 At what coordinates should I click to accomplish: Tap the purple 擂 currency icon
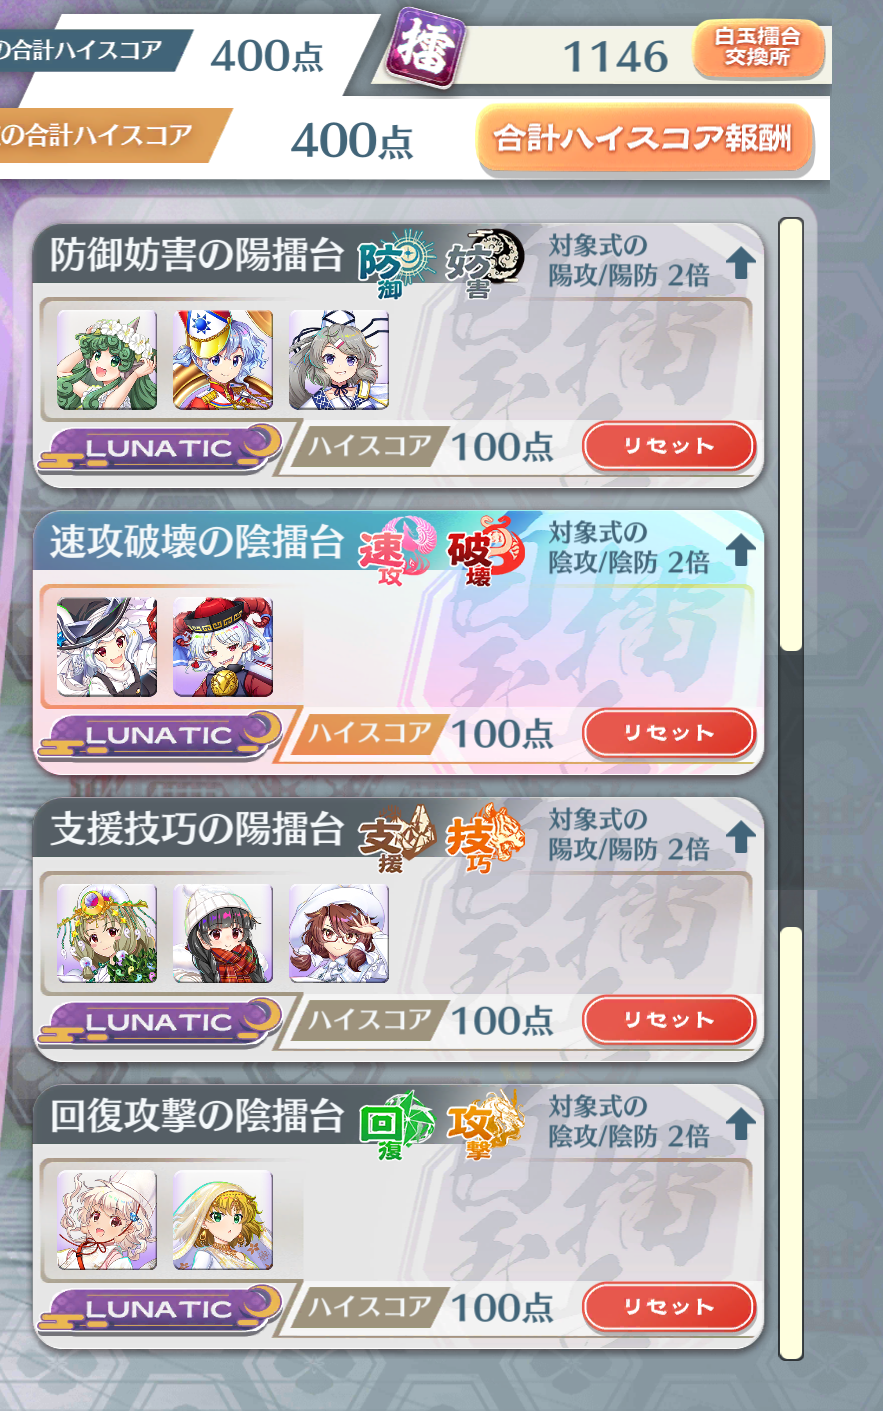tap(428, 47)
